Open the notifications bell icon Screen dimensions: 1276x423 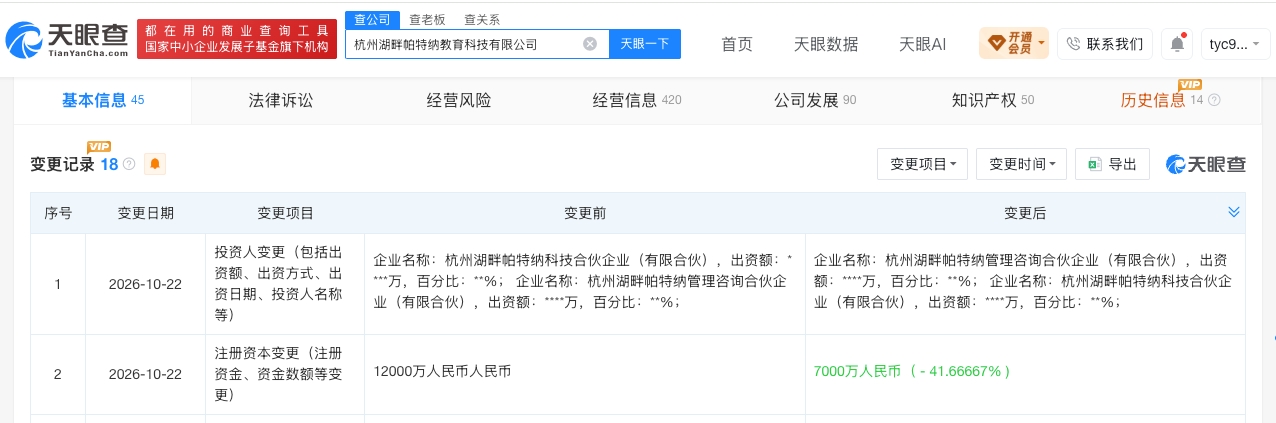point(1177,44)
